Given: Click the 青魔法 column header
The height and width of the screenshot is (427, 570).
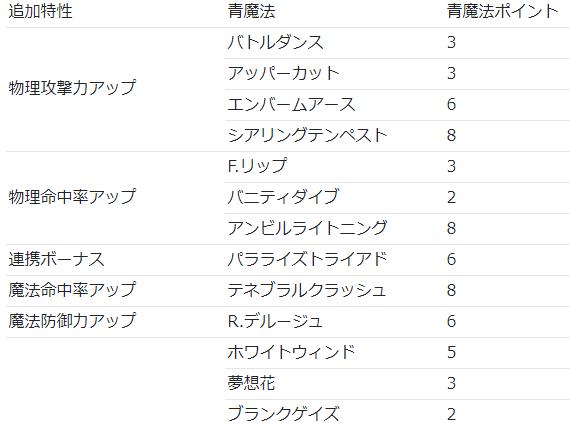Looking at the screenshot, I should tap(252, 11).
